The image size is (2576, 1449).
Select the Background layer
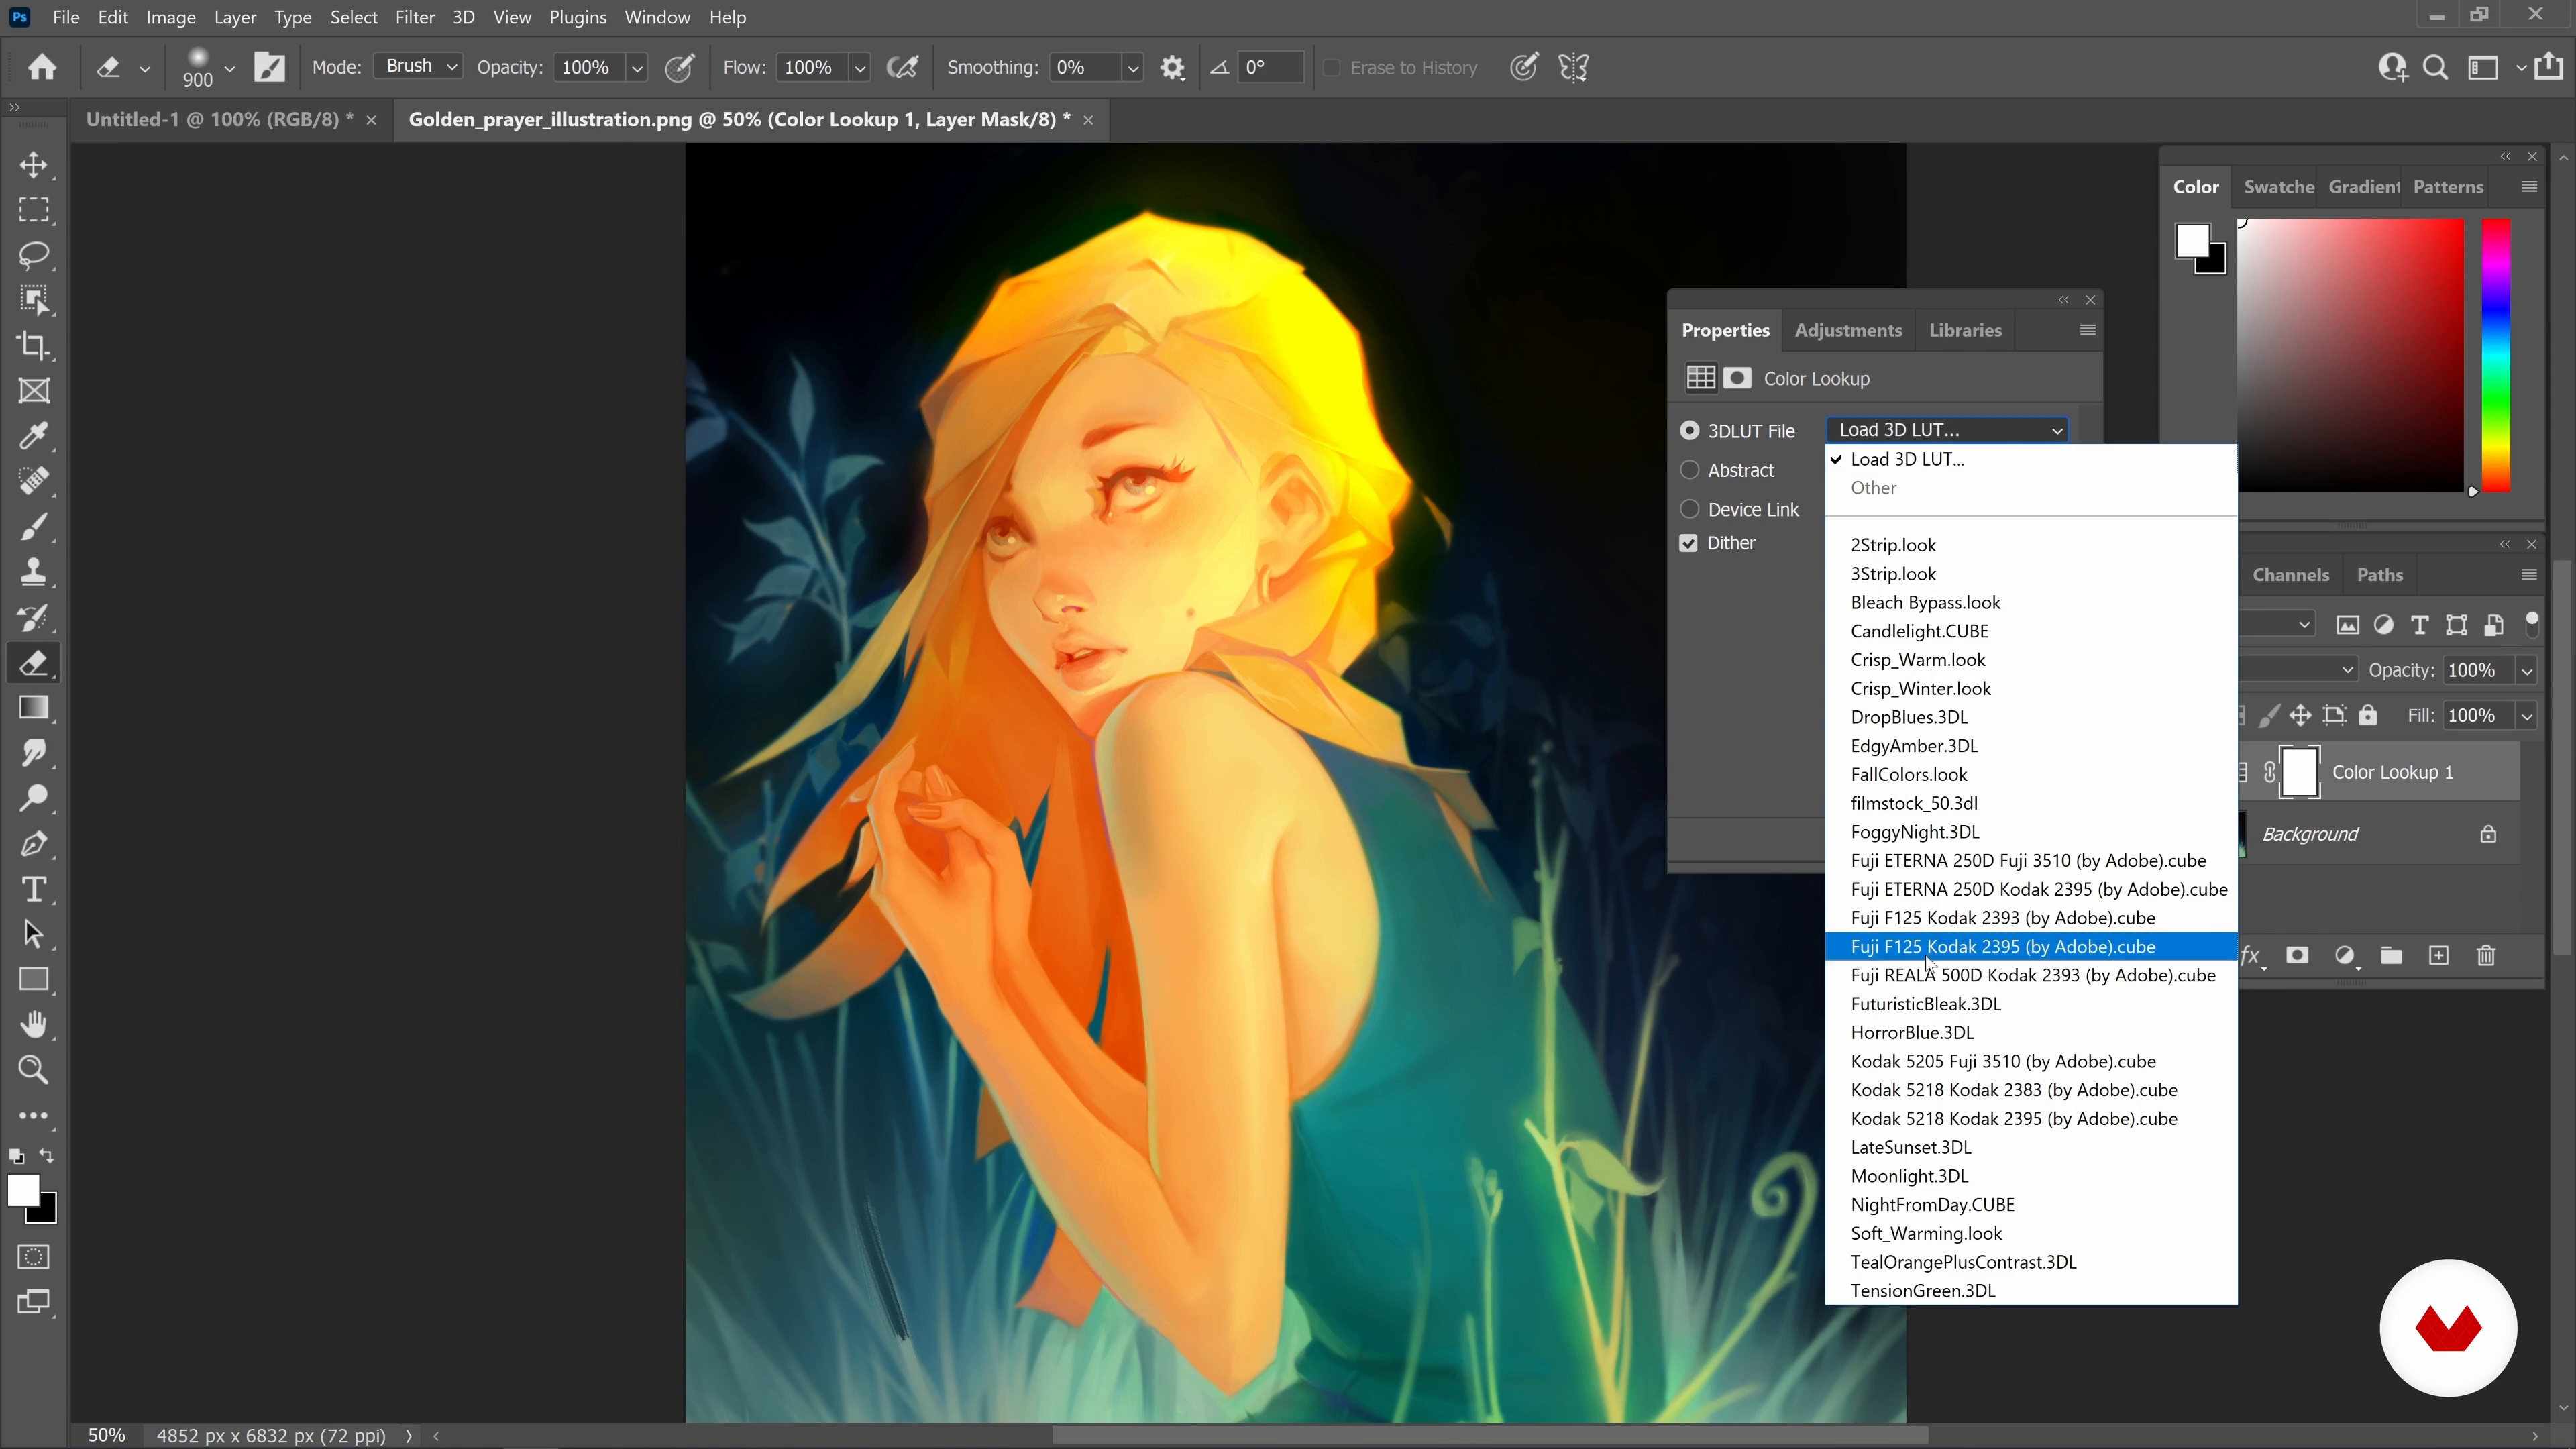pyautogui.click(x=2380, y=834)
